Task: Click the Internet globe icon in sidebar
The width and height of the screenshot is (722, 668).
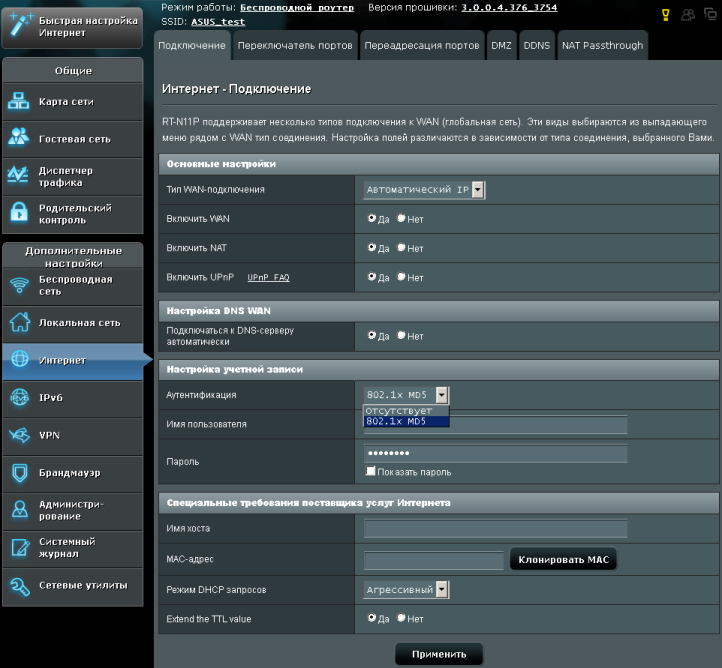Action: point(19,359)
